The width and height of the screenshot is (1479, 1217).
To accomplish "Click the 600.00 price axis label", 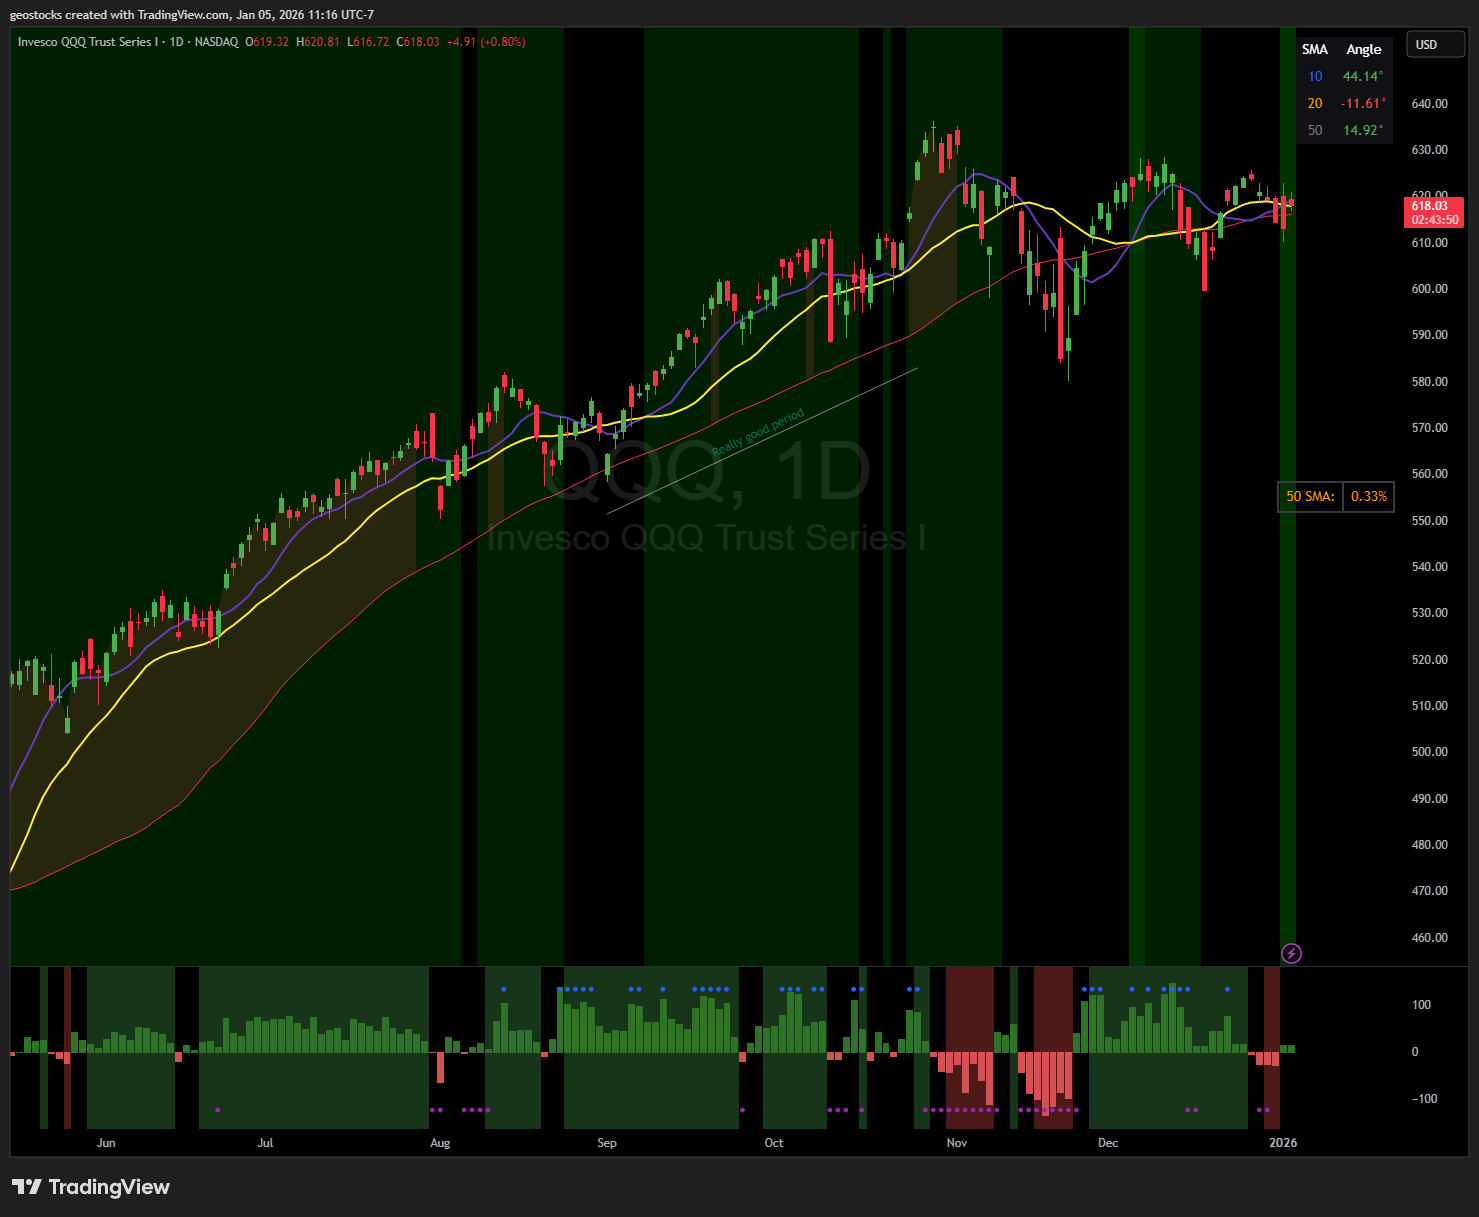I will point(1429,289).
